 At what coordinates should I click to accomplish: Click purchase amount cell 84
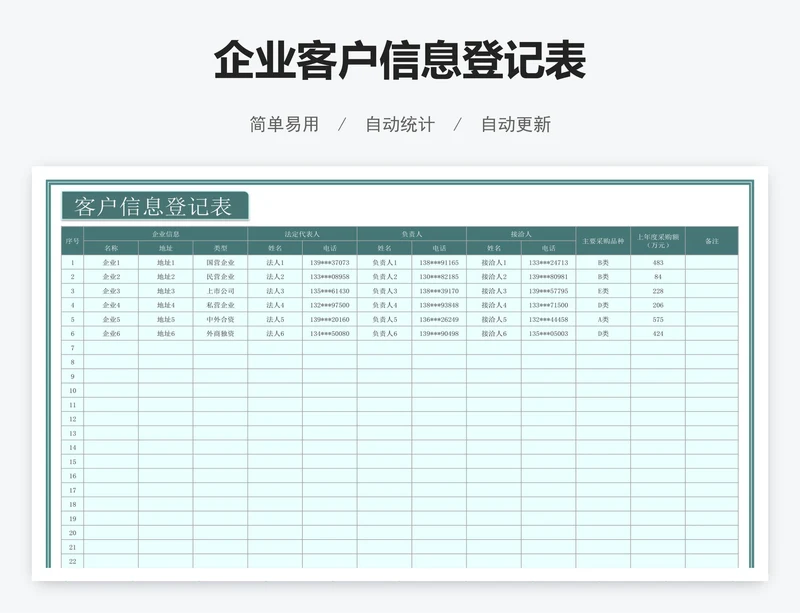[x=658, y=277]
